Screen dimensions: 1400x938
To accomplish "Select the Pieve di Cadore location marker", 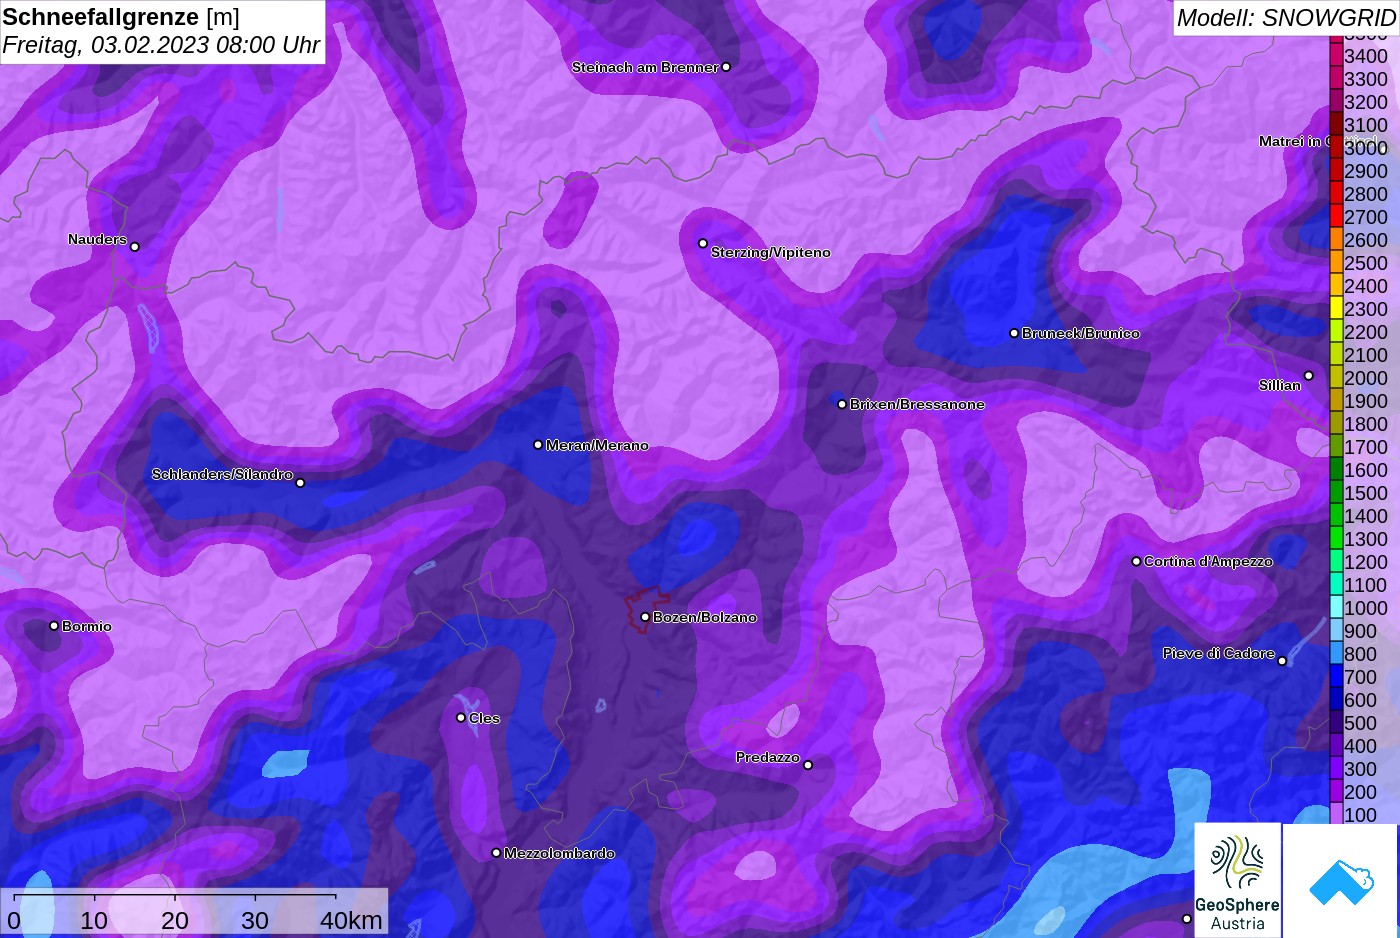I will [1282, 660].
